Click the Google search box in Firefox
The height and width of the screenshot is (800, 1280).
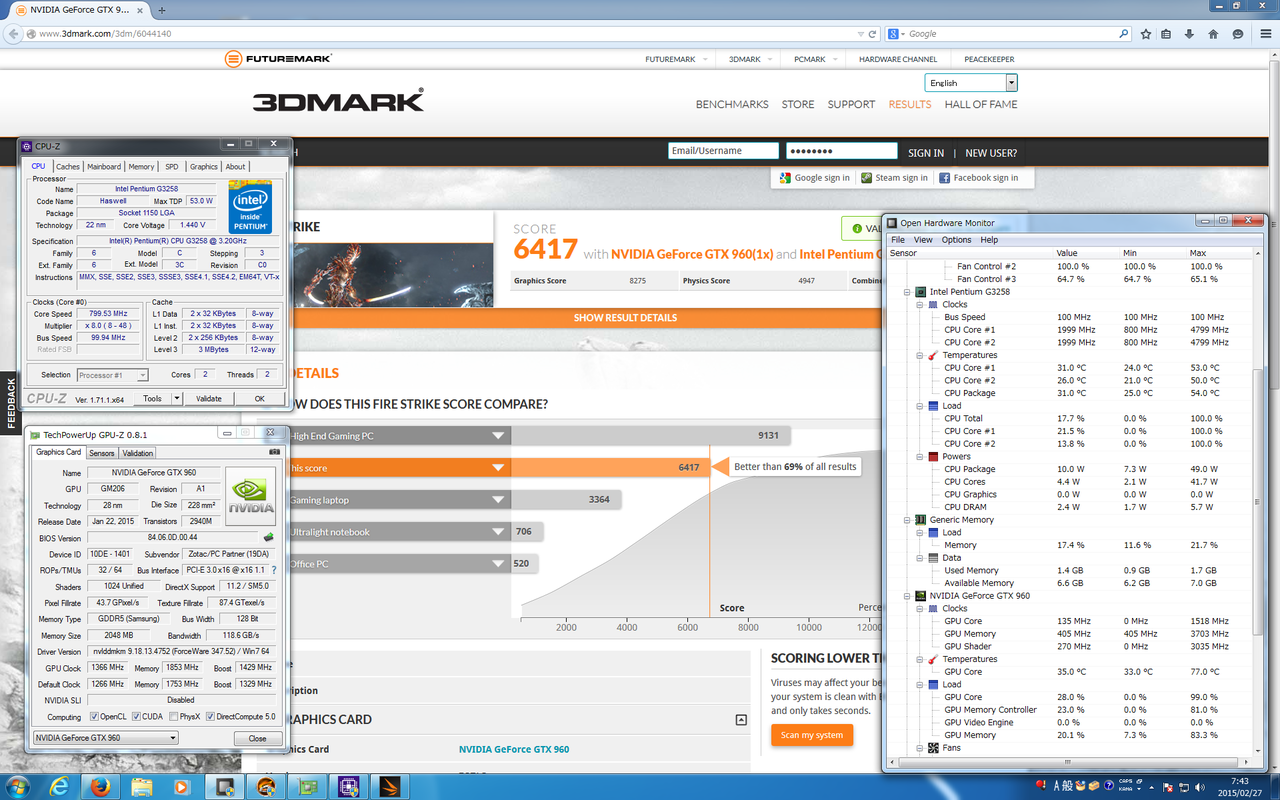(1007, 33)
